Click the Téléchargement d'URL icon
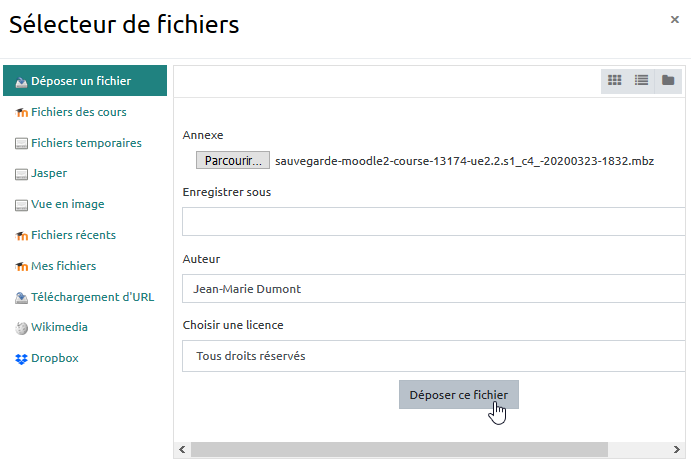691x469 pixels. 21,297
